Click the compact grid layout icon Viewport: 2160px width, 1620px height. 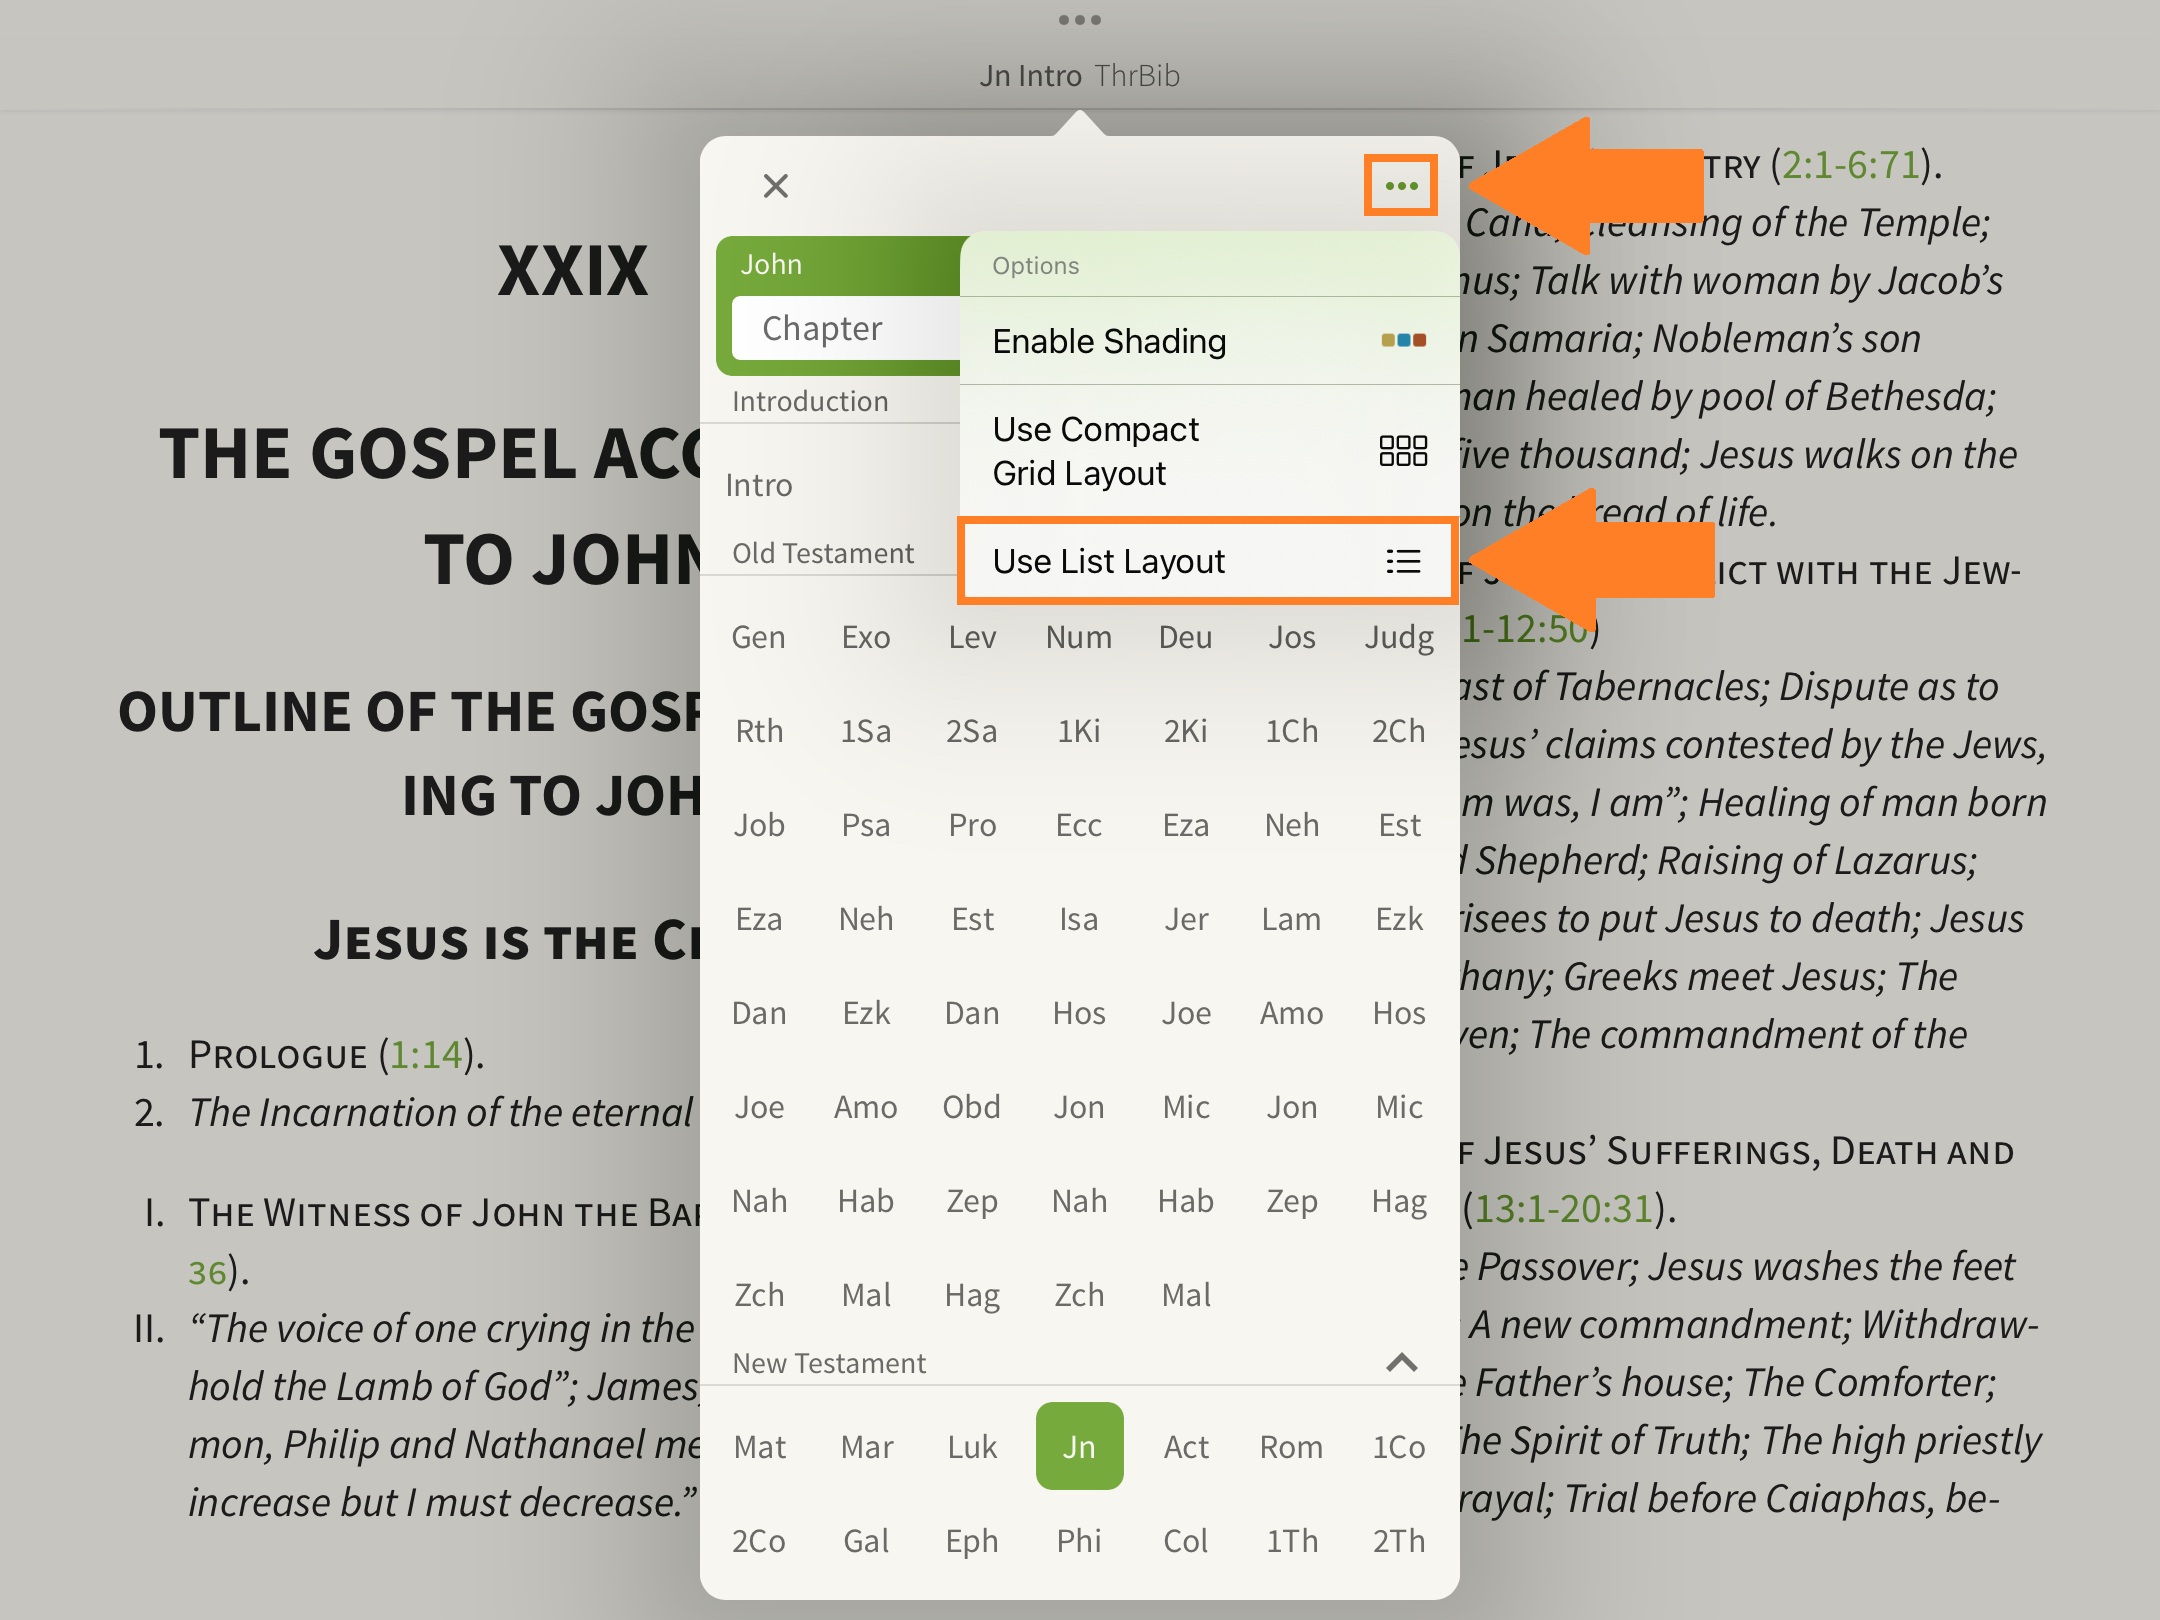tap(1402, 451)
